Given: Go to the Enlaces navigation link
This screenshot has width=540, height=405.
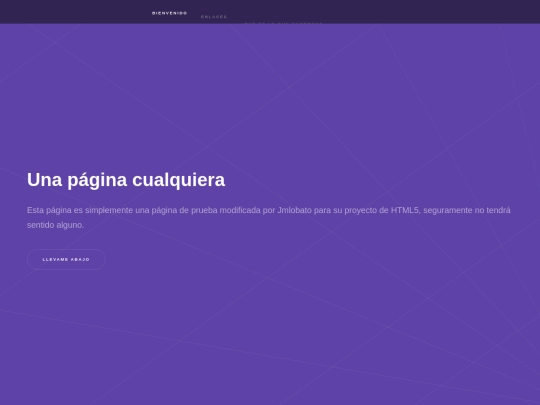Looking at the screenshot, I should 214,17.
